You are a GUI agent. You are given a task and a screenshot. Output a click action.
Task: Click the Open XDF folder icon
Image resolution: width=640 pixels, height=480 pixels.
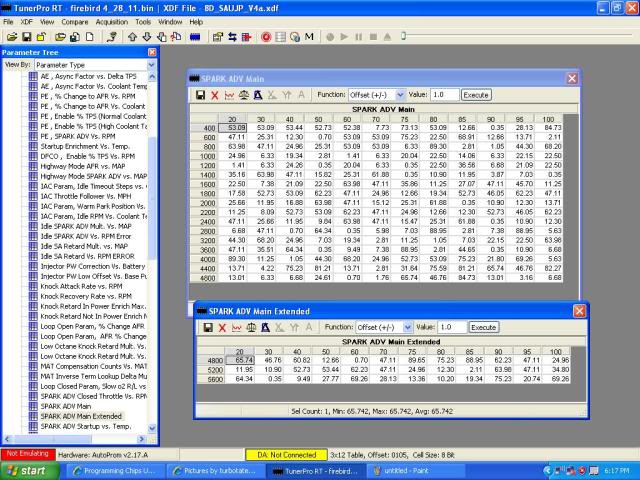[x=60, y=37]
